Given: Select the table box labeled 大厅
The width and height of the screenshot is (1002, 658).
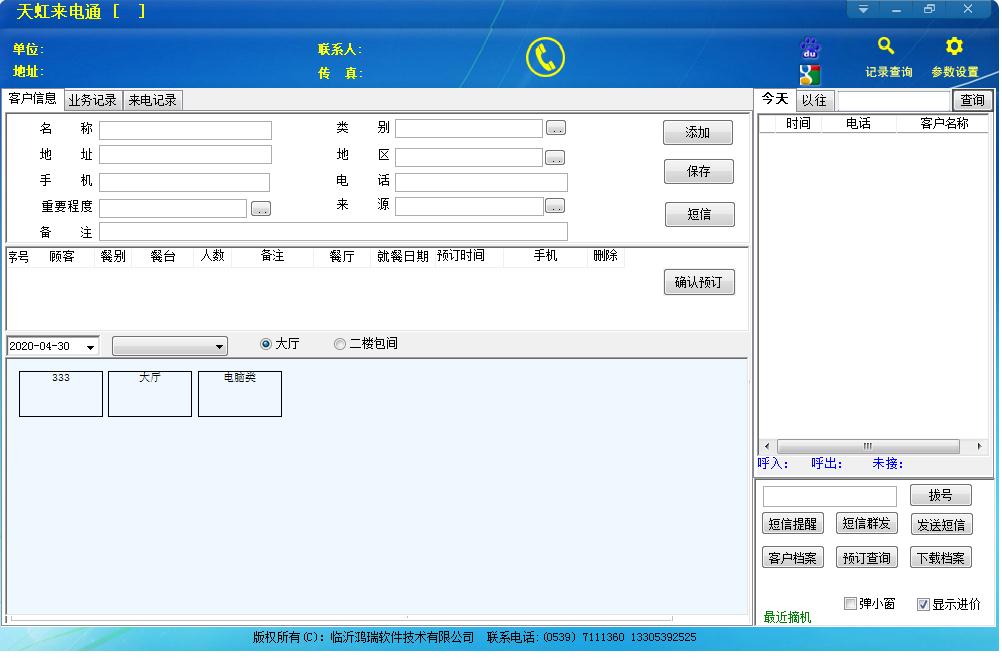Looking at the screenshot, I should click(x=150, y=394).
